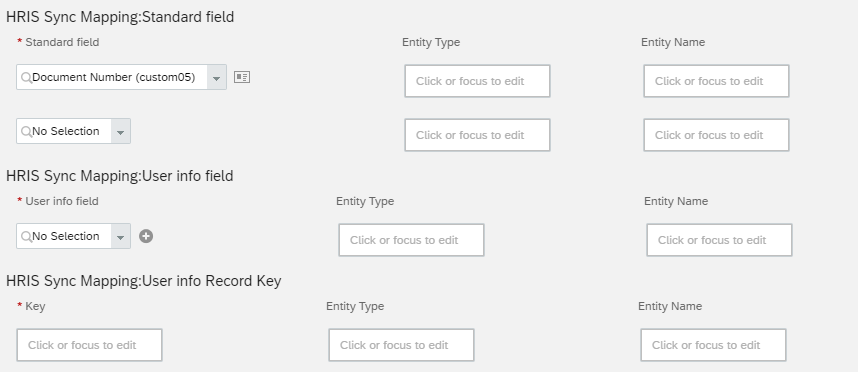
Task: Click No Selection text in User info field combo
Action: pos(66,236)
